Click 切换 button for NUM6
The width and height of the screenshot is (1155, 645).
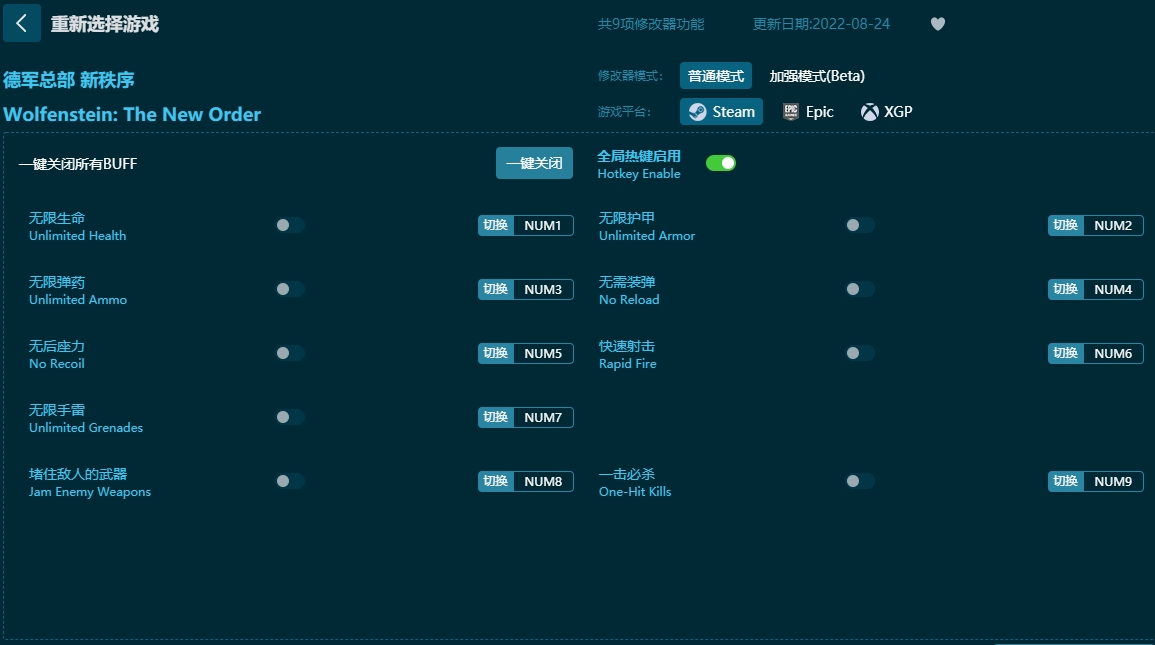(1066, 353)
